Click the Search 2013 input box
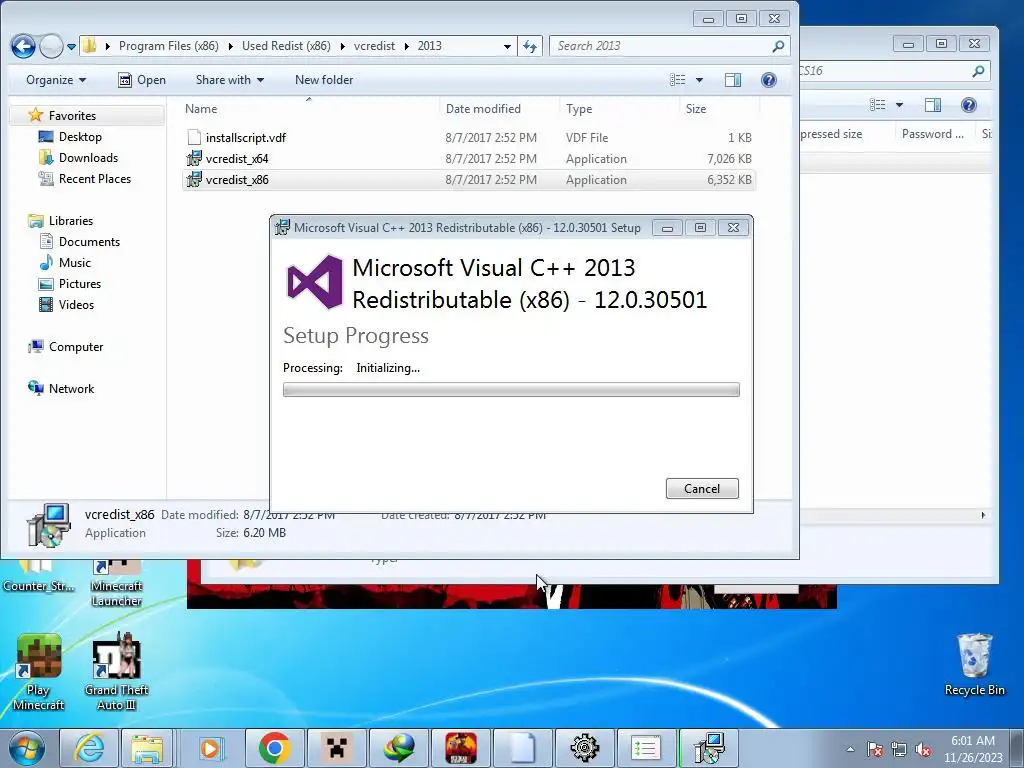Image resolution: width=1024 pixels, height=768 pixels. (670, 46)
